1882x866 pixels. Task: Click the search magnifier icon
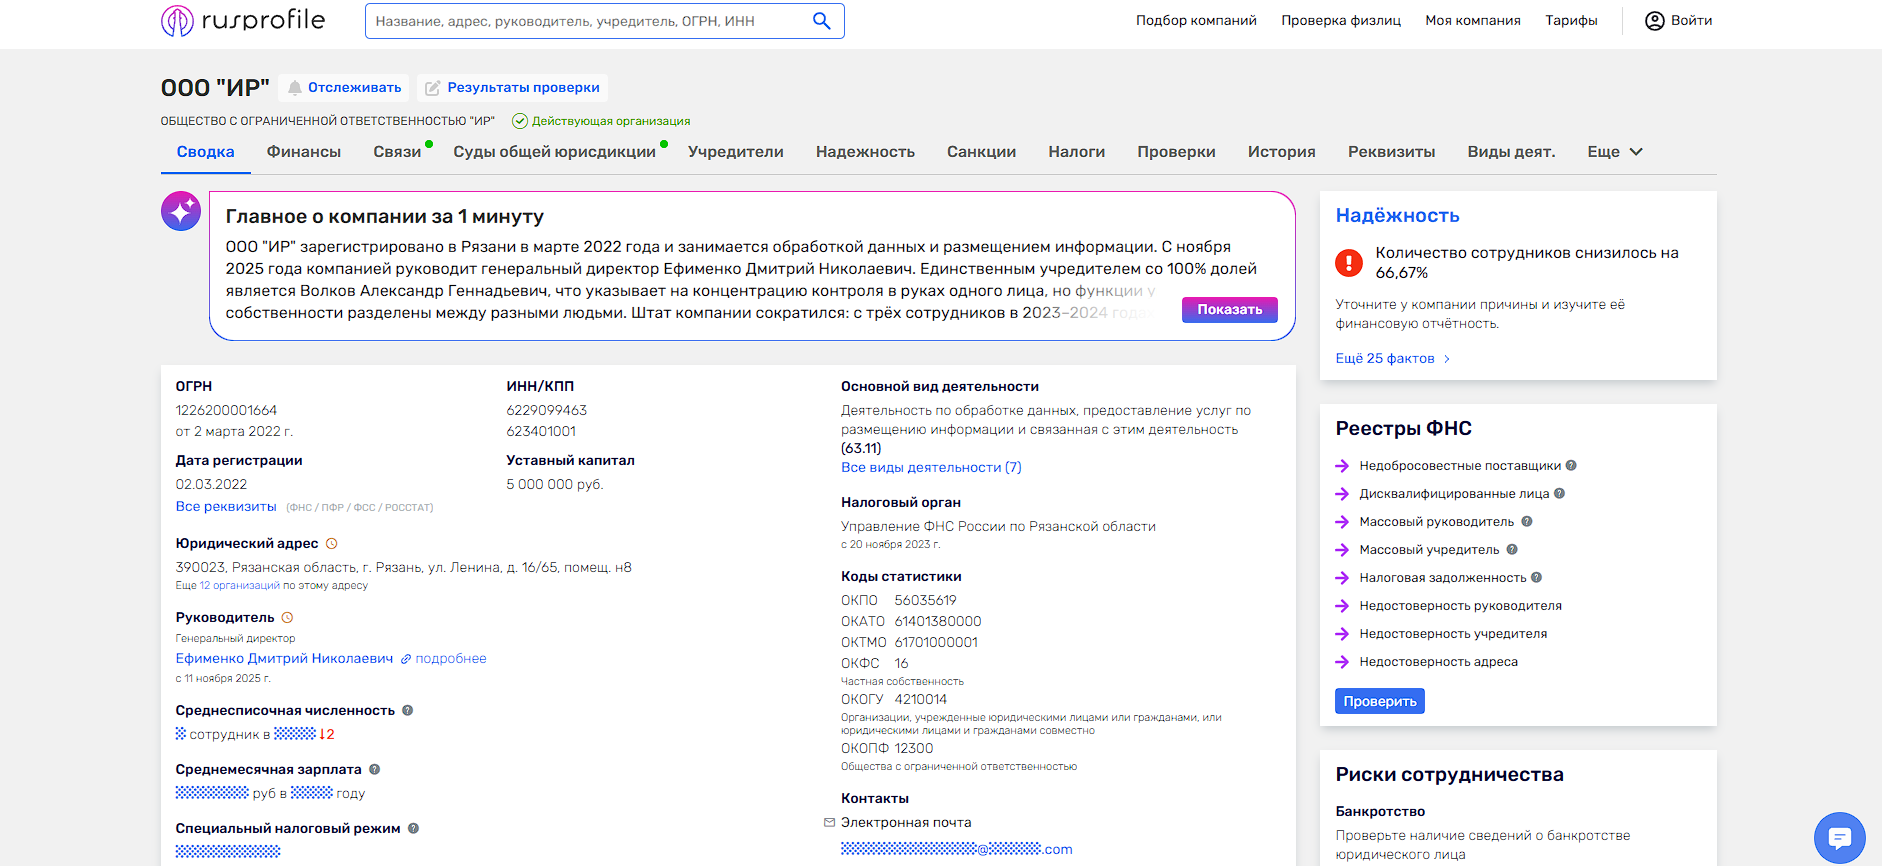(822, 21)
